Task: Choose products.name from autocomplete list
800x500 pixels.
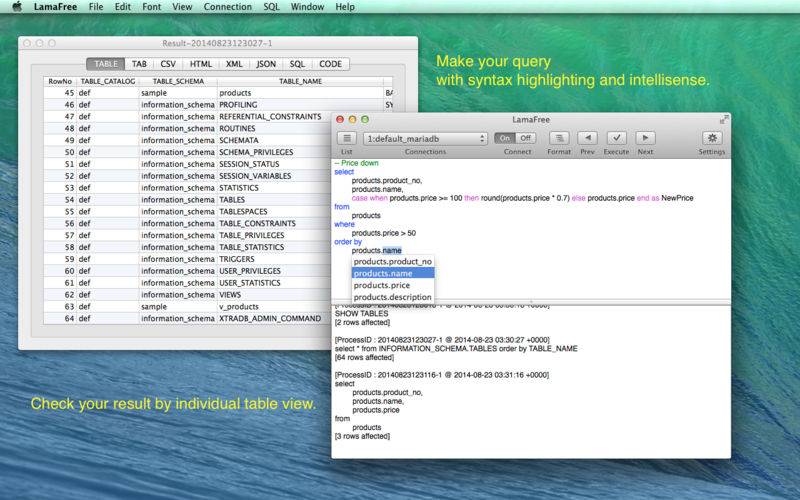Action: click(393, 273)
